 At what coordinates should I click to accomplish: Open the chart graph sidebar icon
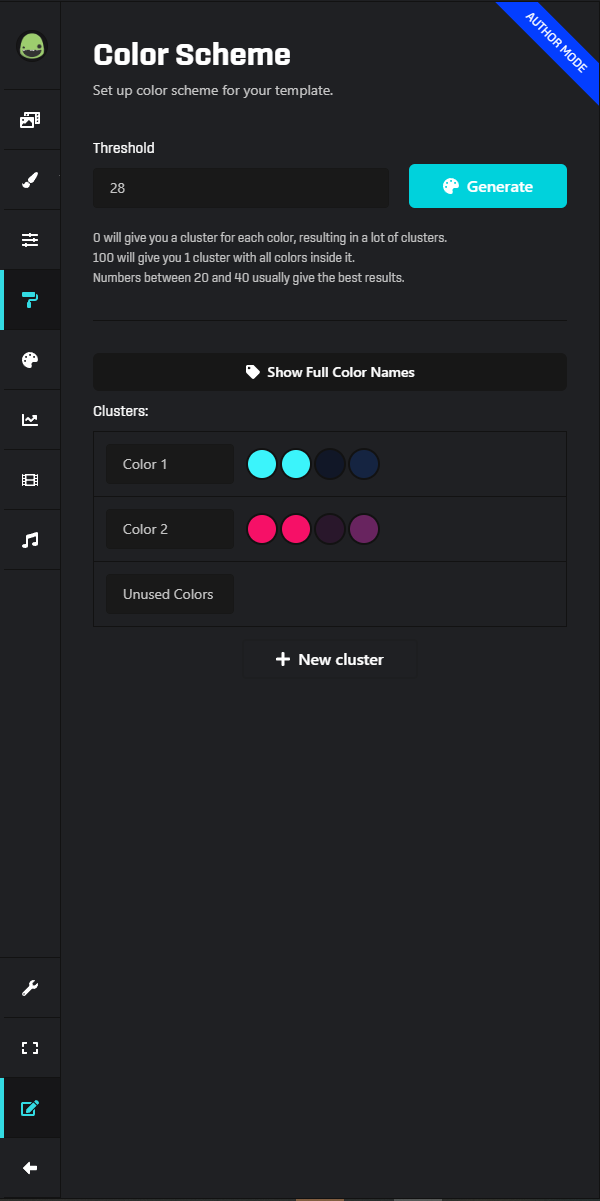[30, 420]
